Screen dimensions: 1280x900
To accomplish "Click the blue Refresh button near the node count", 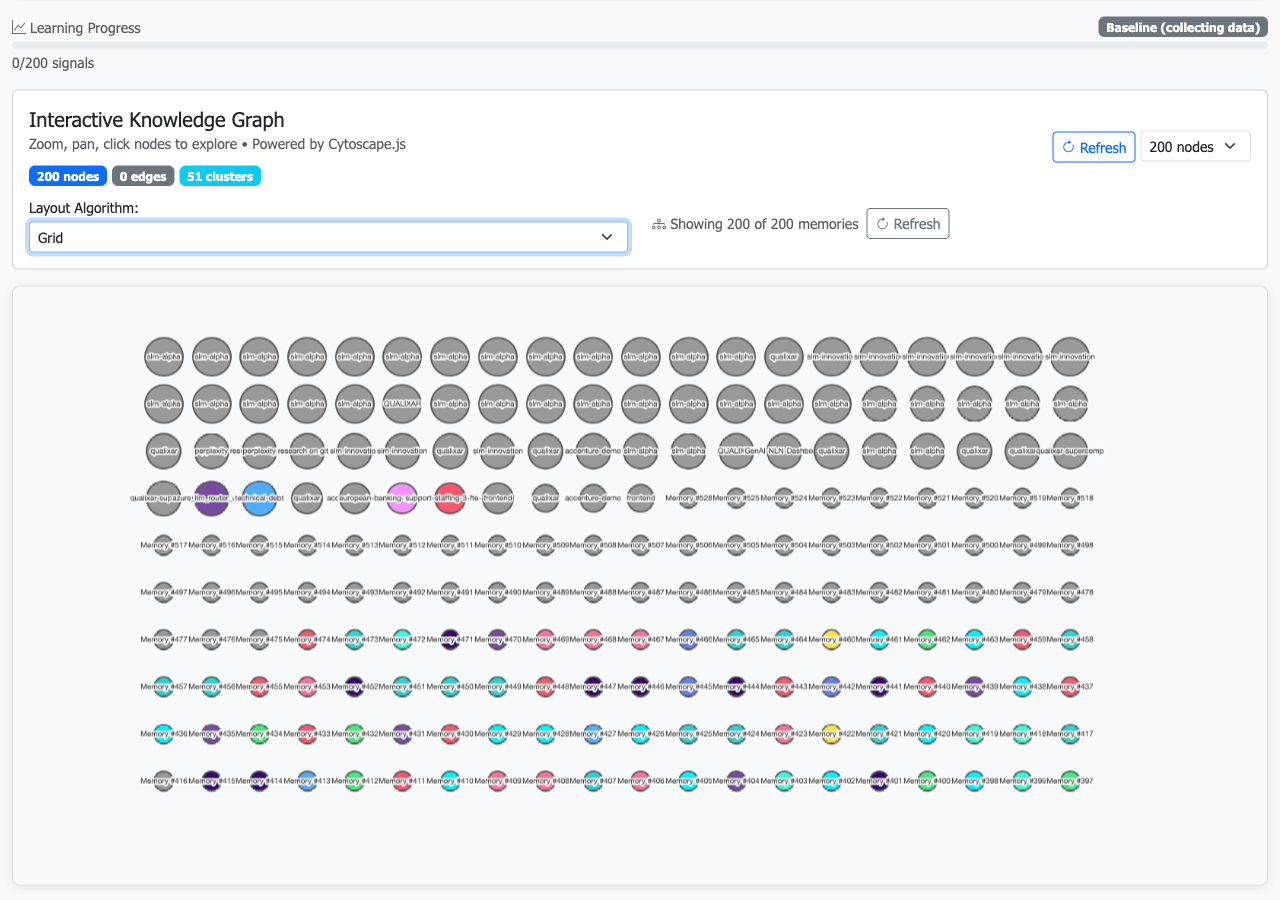I will coord(1093,147).
